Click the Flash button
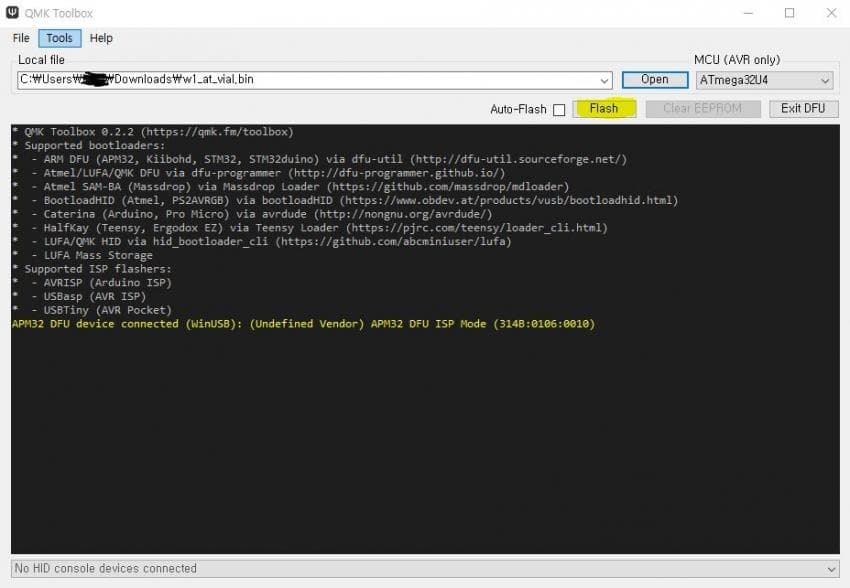Screen dimensions: 850x588 (604, 108)
